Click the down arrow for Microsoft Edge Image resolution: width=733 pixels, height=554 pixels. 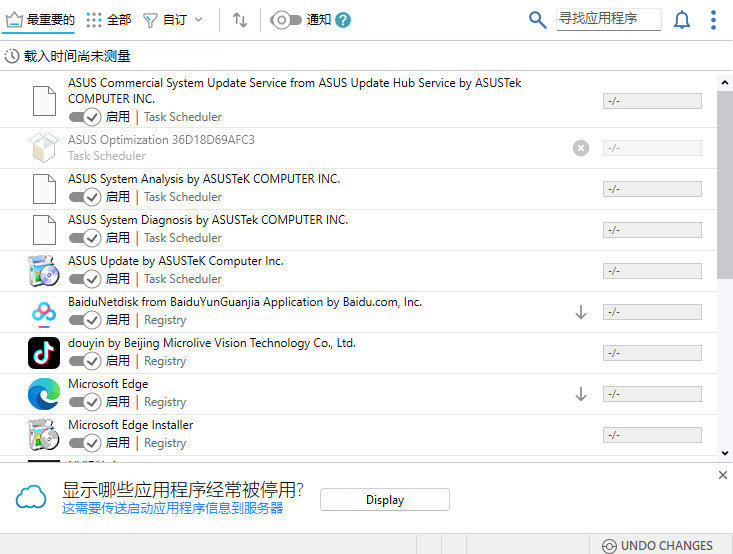click(x=581, y=394)
